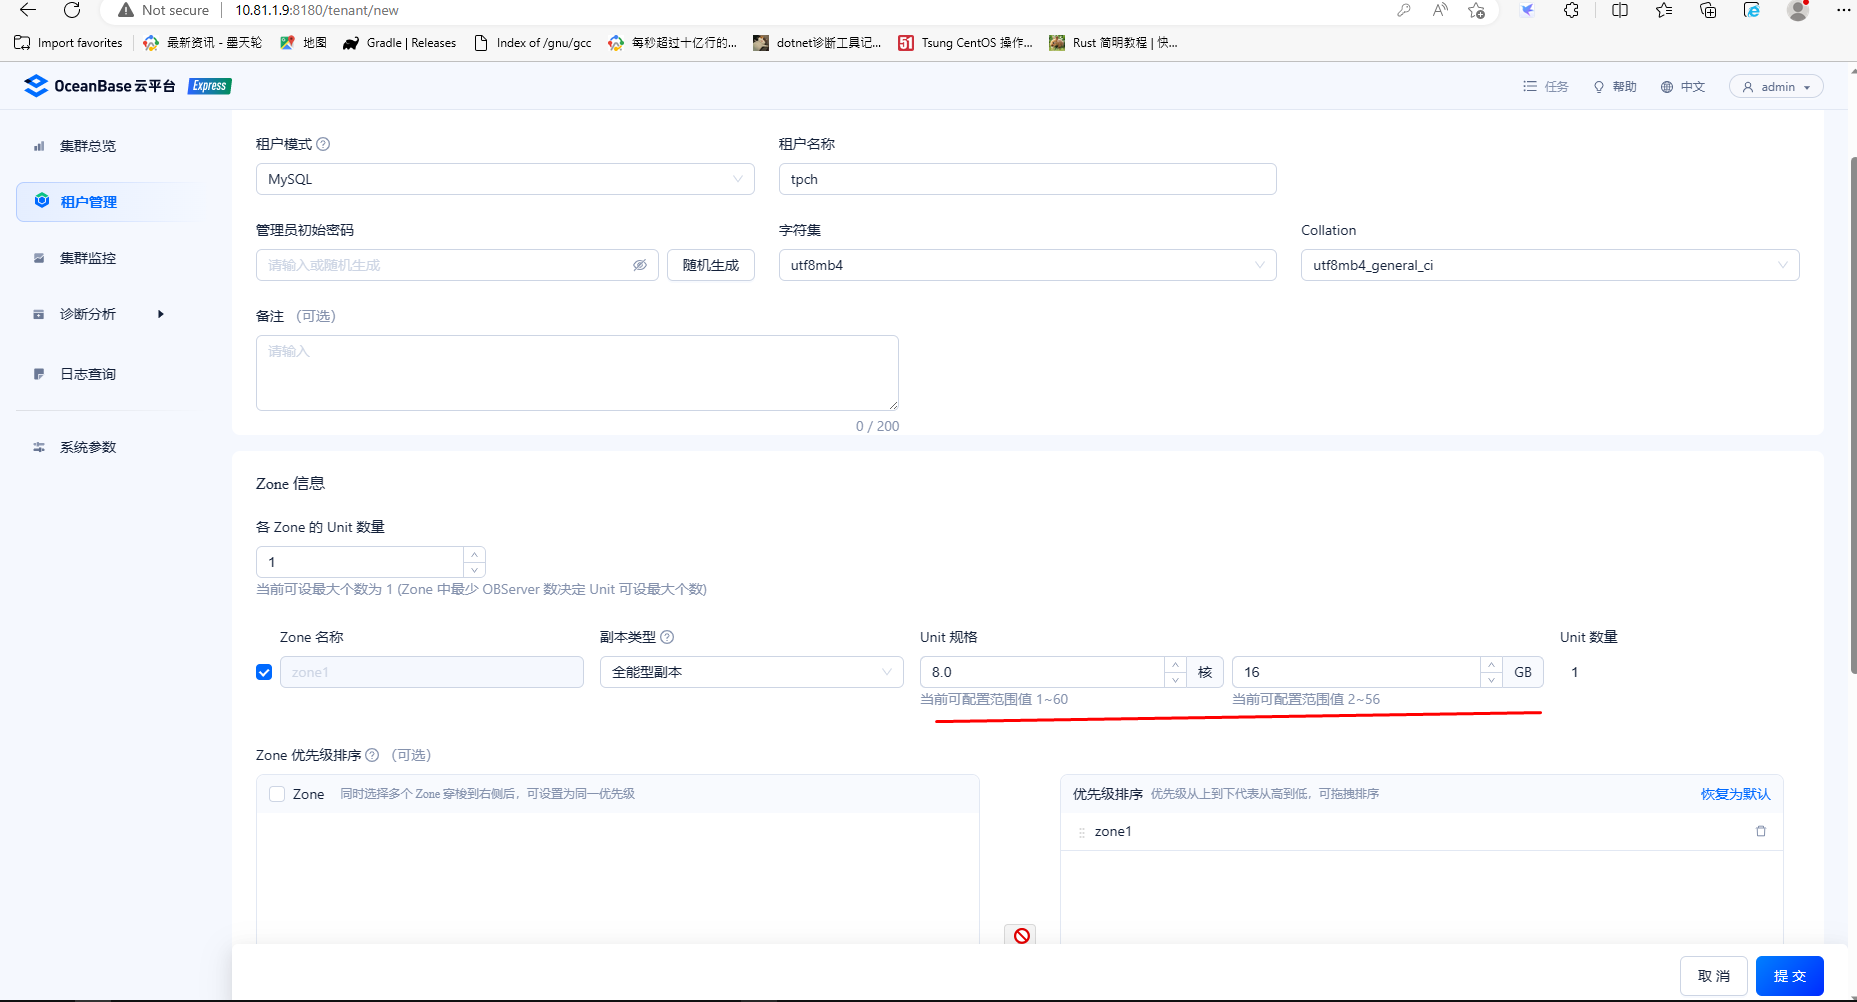Open 地图 bookmark

(x=303, y=43)
